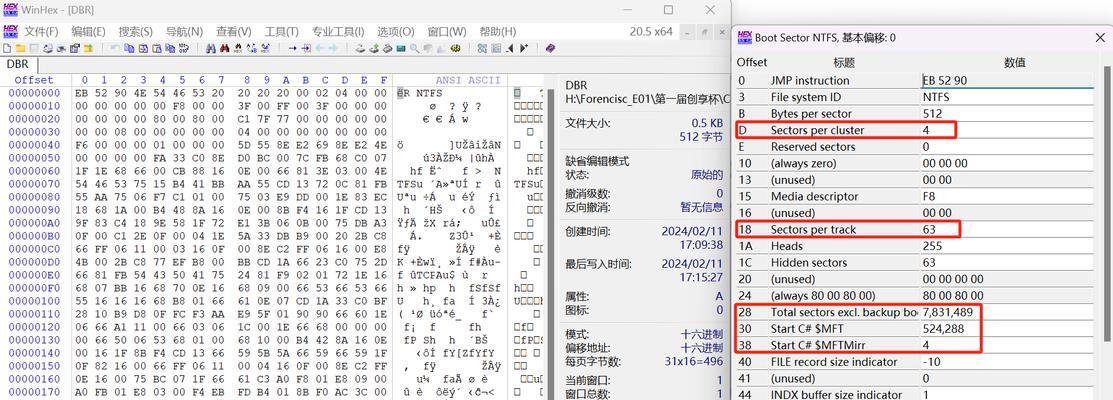Open the 专业工具(I) menu

[x=338, y=31]
